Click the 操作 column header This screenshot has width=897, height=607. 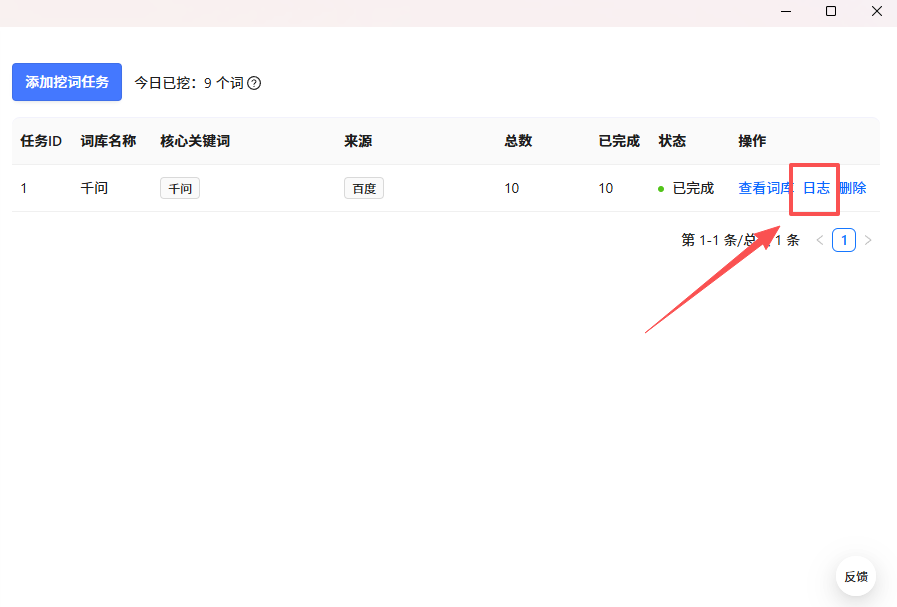pyautogui.click(x=752, y=141)
